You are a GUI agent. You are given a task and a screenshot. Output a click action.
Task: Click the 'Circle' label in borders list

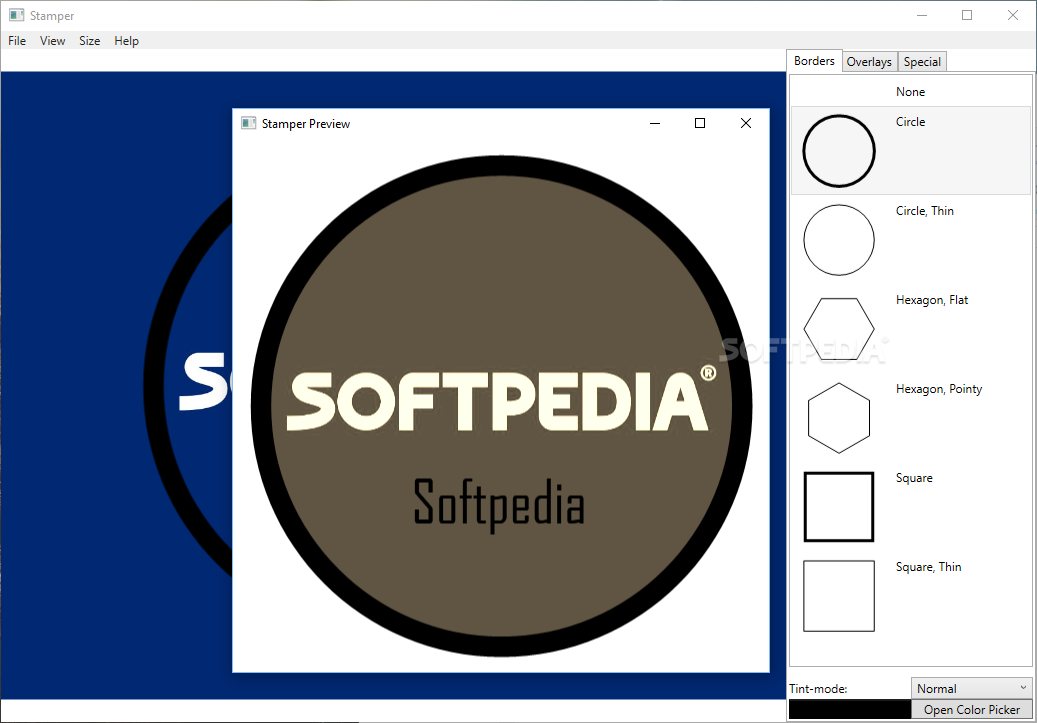[x=910, y=122]
